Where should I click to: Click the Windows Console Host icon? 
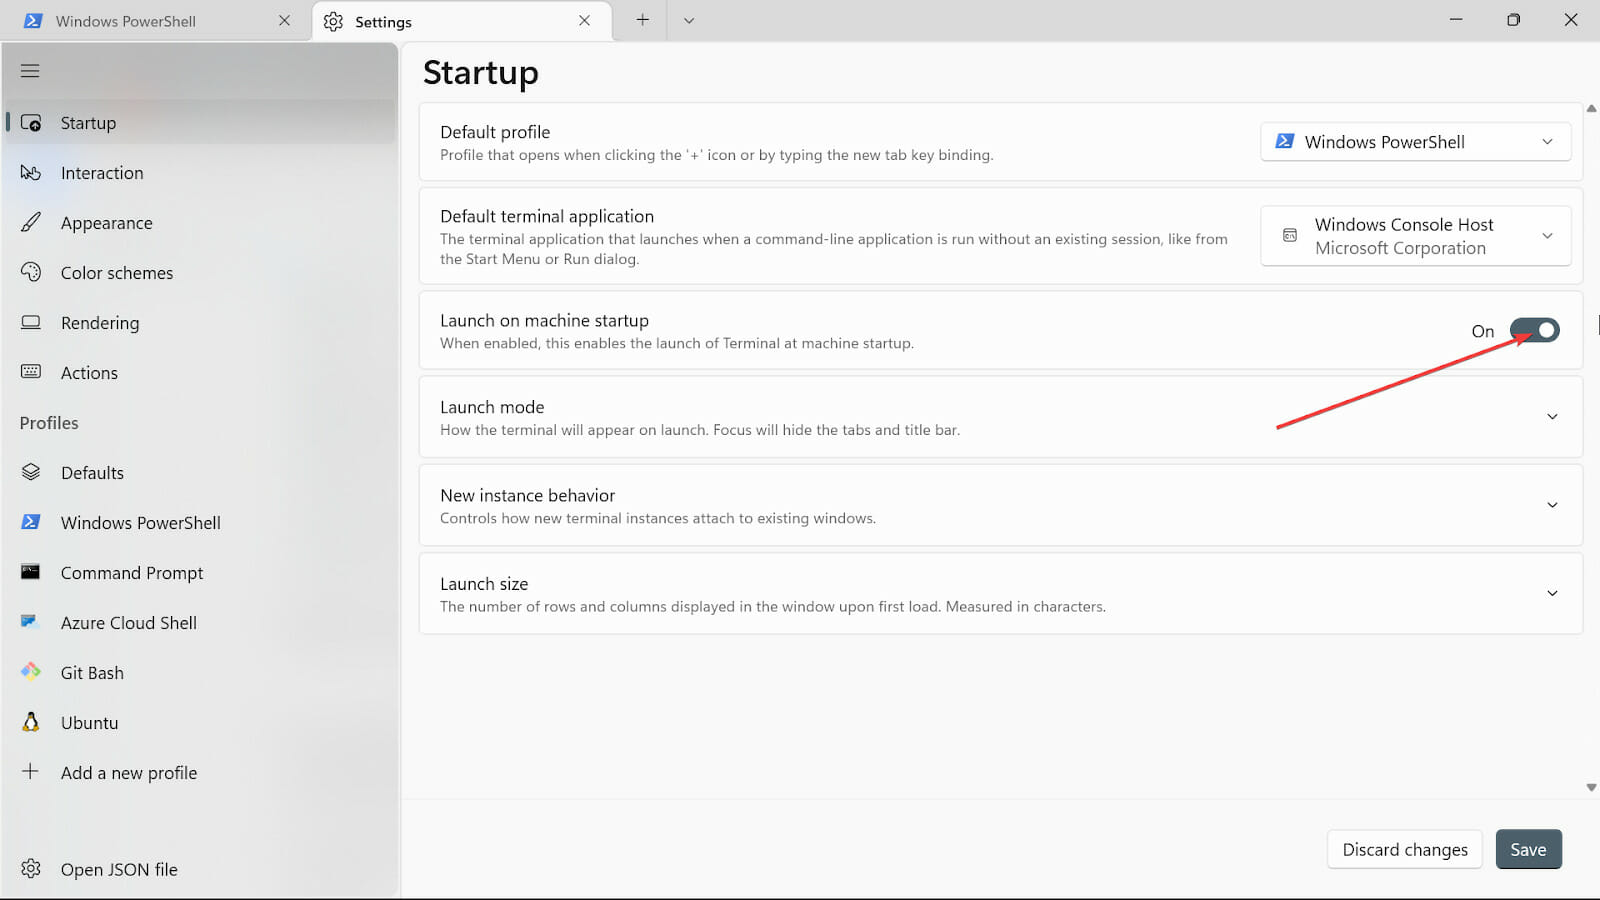1290,236
